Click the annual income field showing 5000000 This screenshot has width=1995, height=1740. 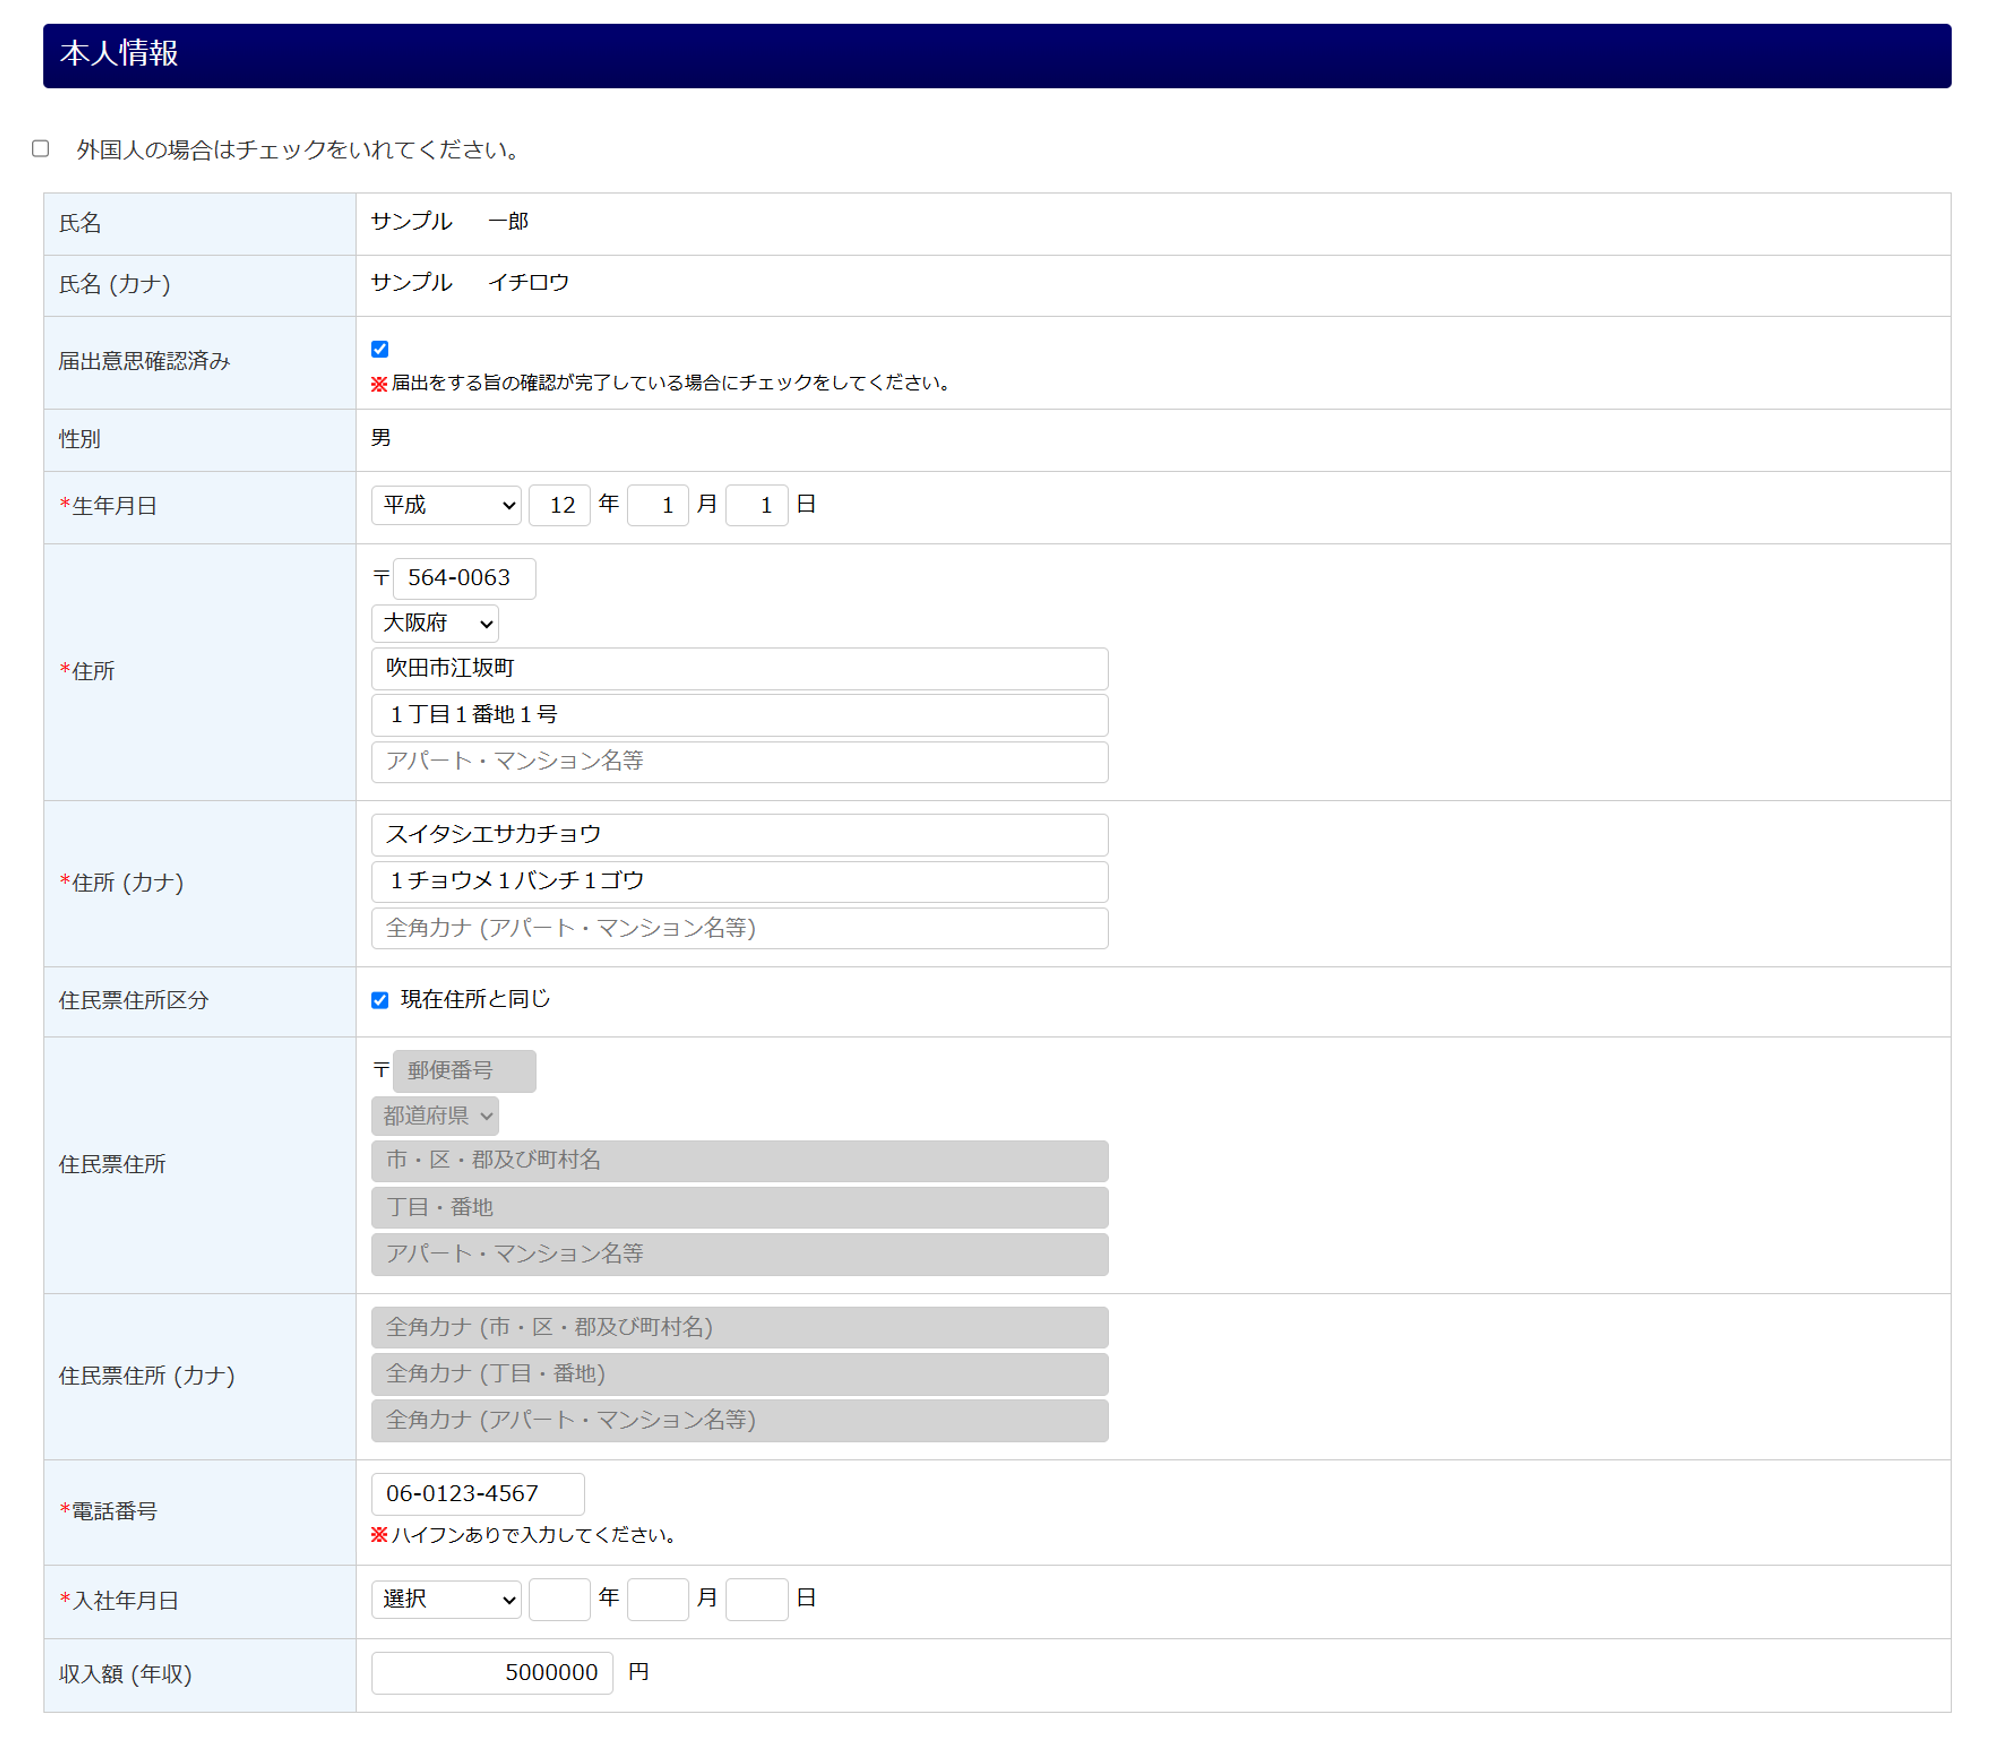click(491, 1672)
